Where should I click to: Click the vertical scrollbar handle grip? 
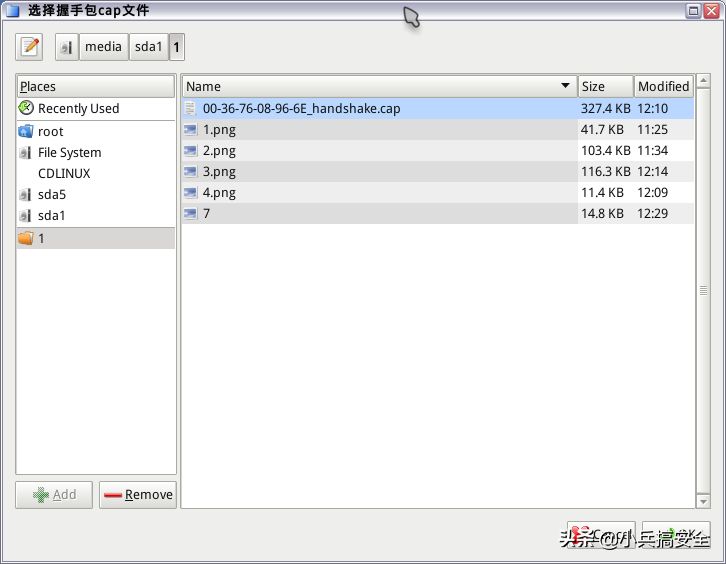[x=703, y=290]
